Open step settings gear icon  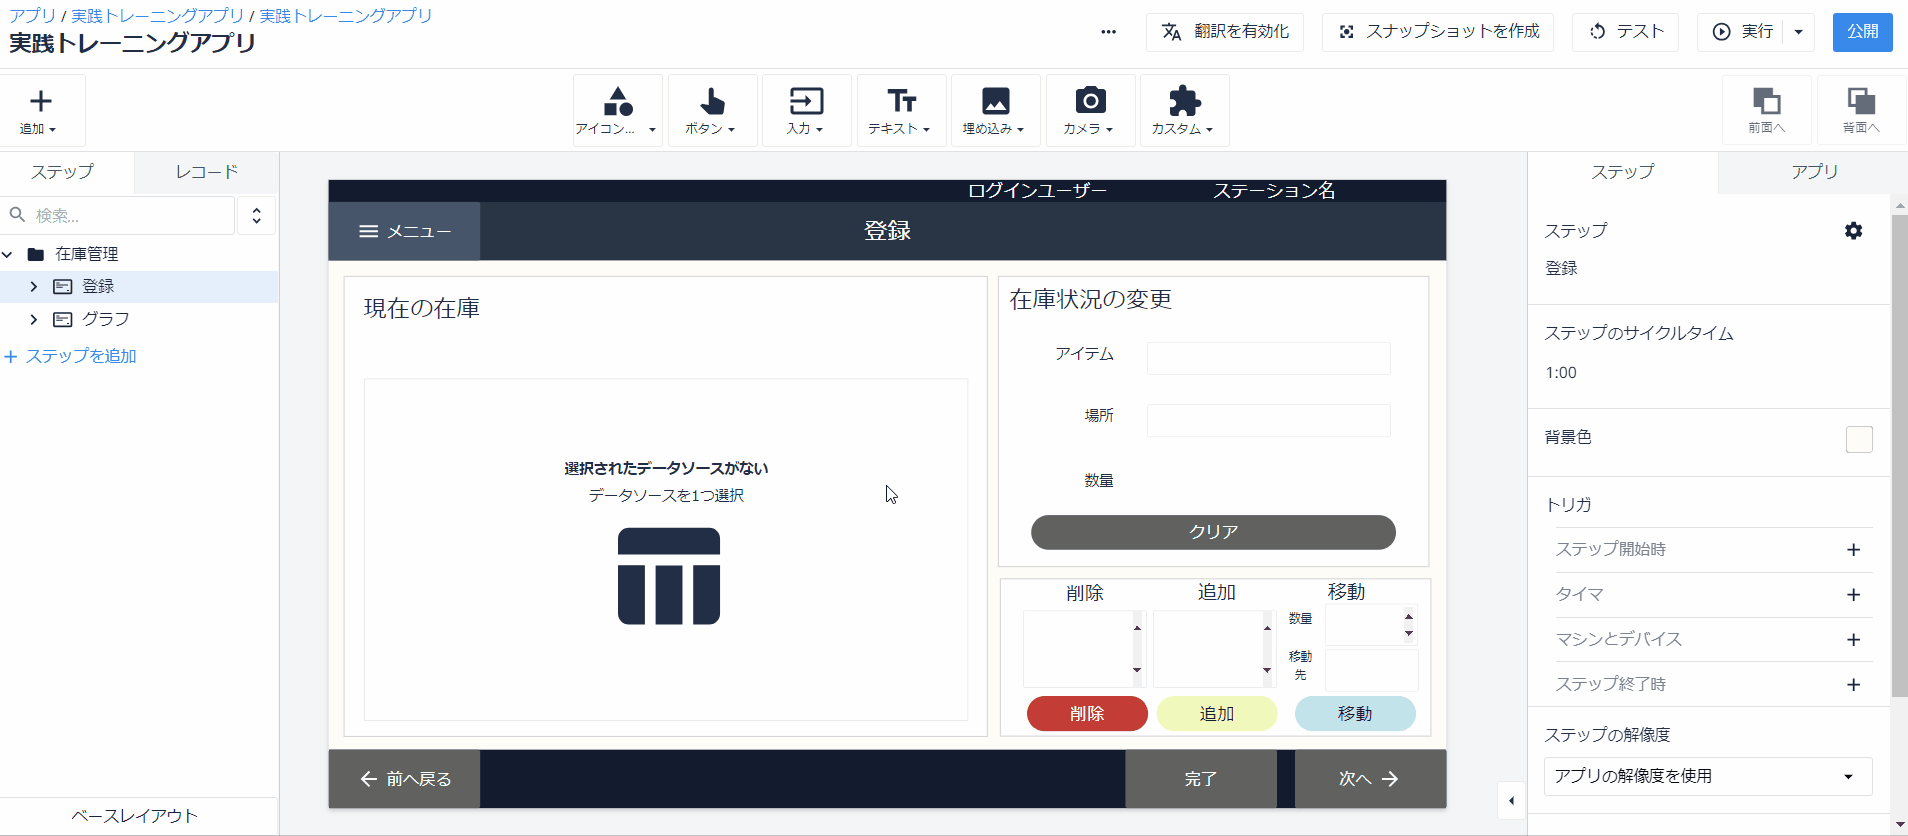[x=1853, y=231]
